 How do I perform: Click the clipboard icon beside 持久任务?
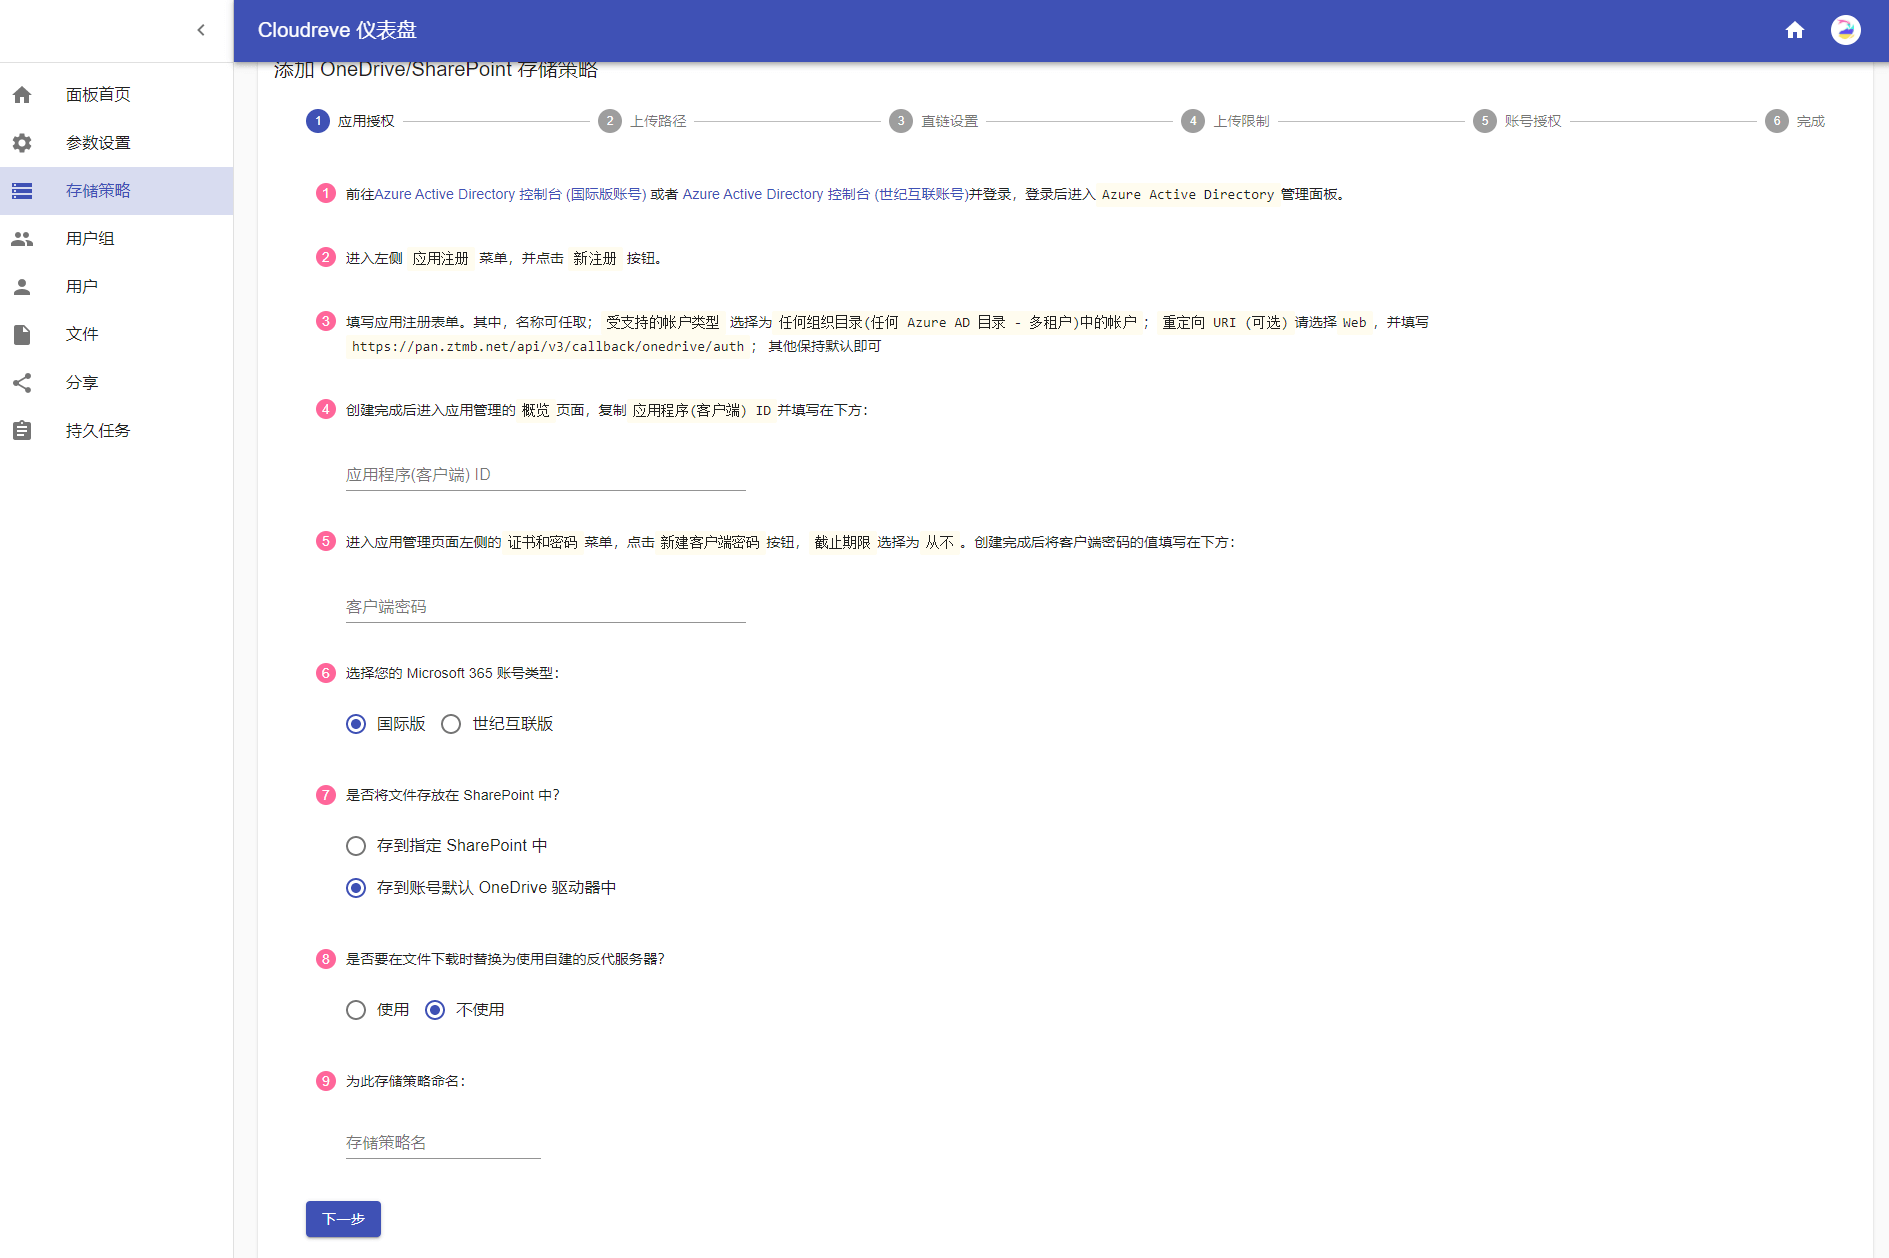[x=22, y=431]
